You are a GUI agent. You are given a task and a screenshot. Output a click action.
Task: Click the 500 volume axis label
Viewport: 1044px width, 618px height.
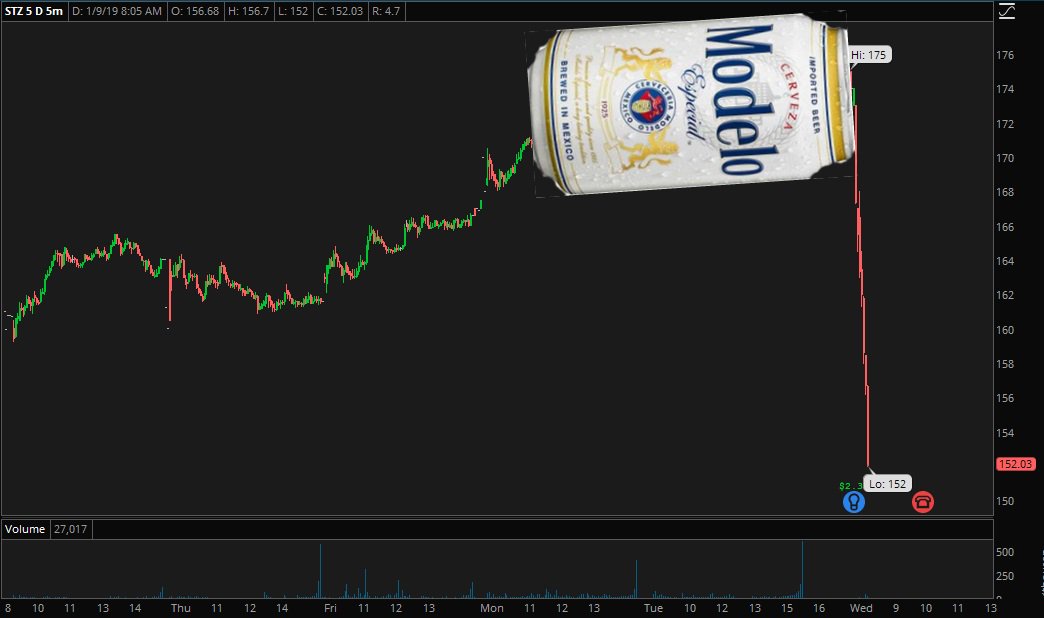coord(1005,552)
